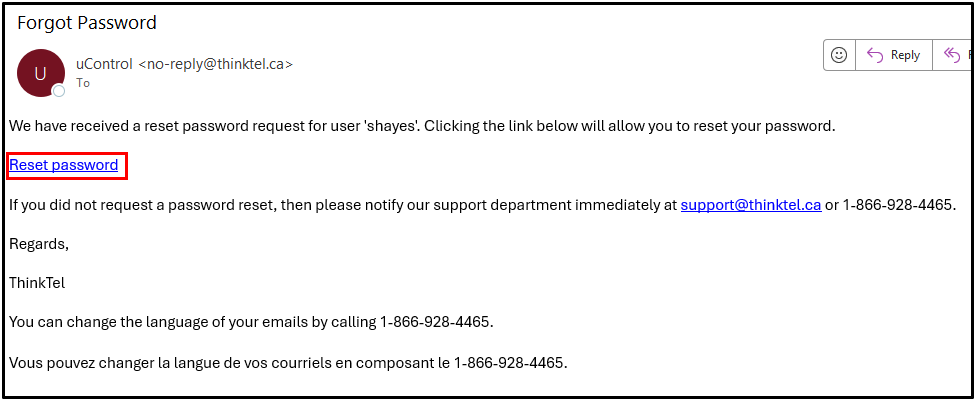Click the Reply All double-arrow icon
975x401 pixels.
tap(951, 55)
